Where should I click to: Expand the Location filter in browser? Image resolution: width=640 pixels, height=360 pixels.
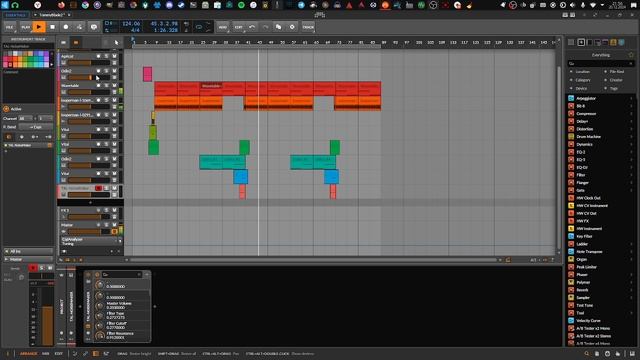(x=582, y=71)
